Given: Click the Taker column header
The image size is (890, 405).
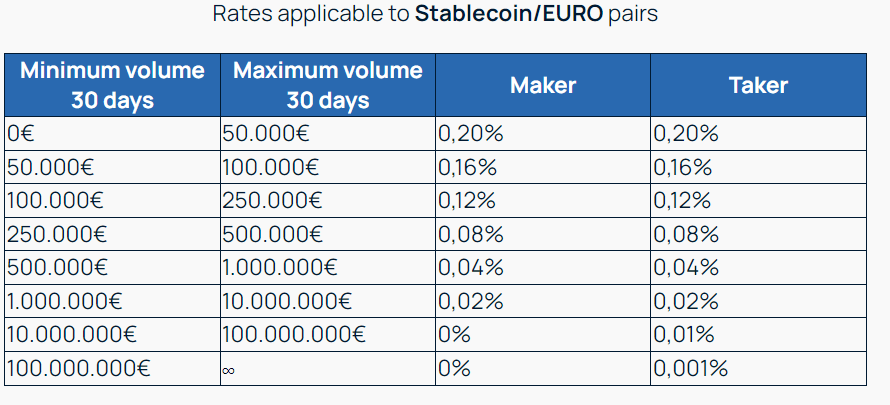Looking at the screenshot, I should tap(758, 85).
